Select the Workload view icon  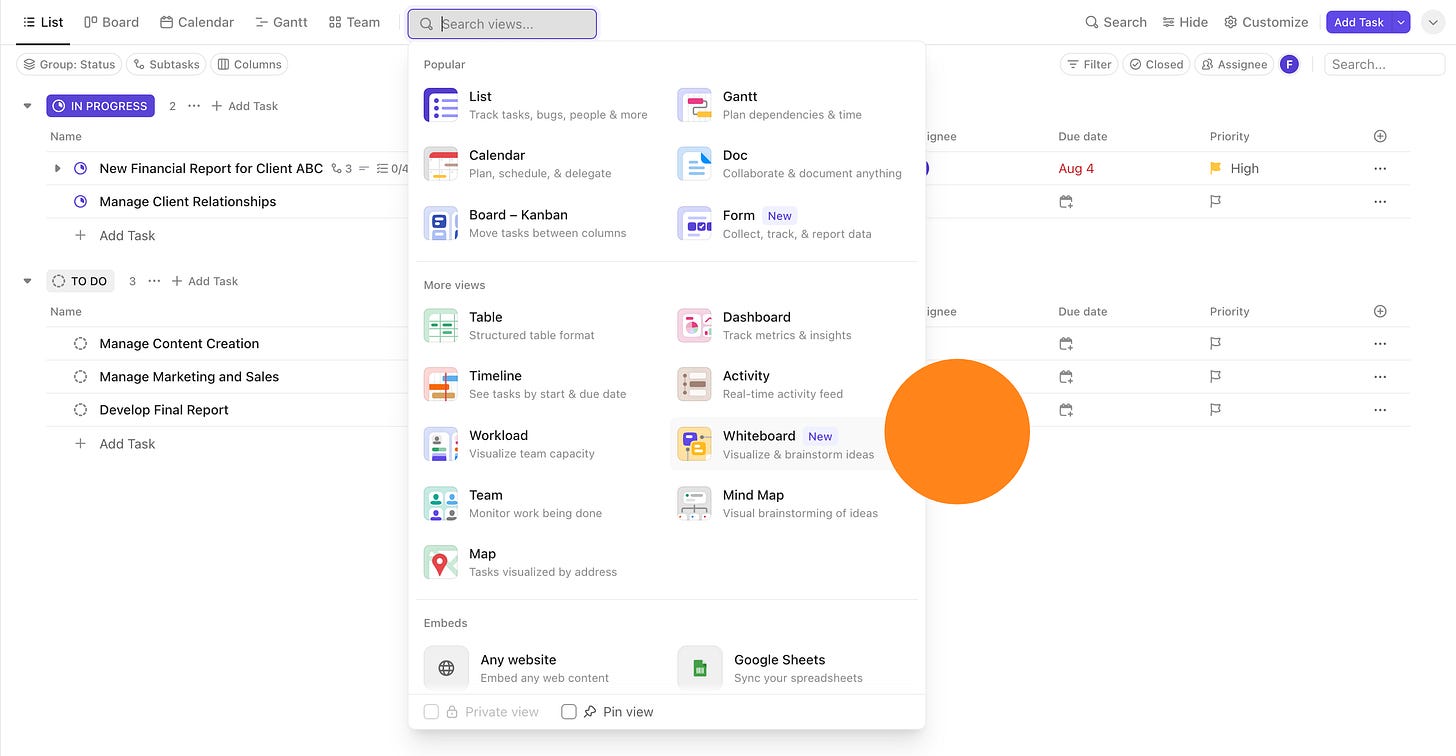point(441,444)
